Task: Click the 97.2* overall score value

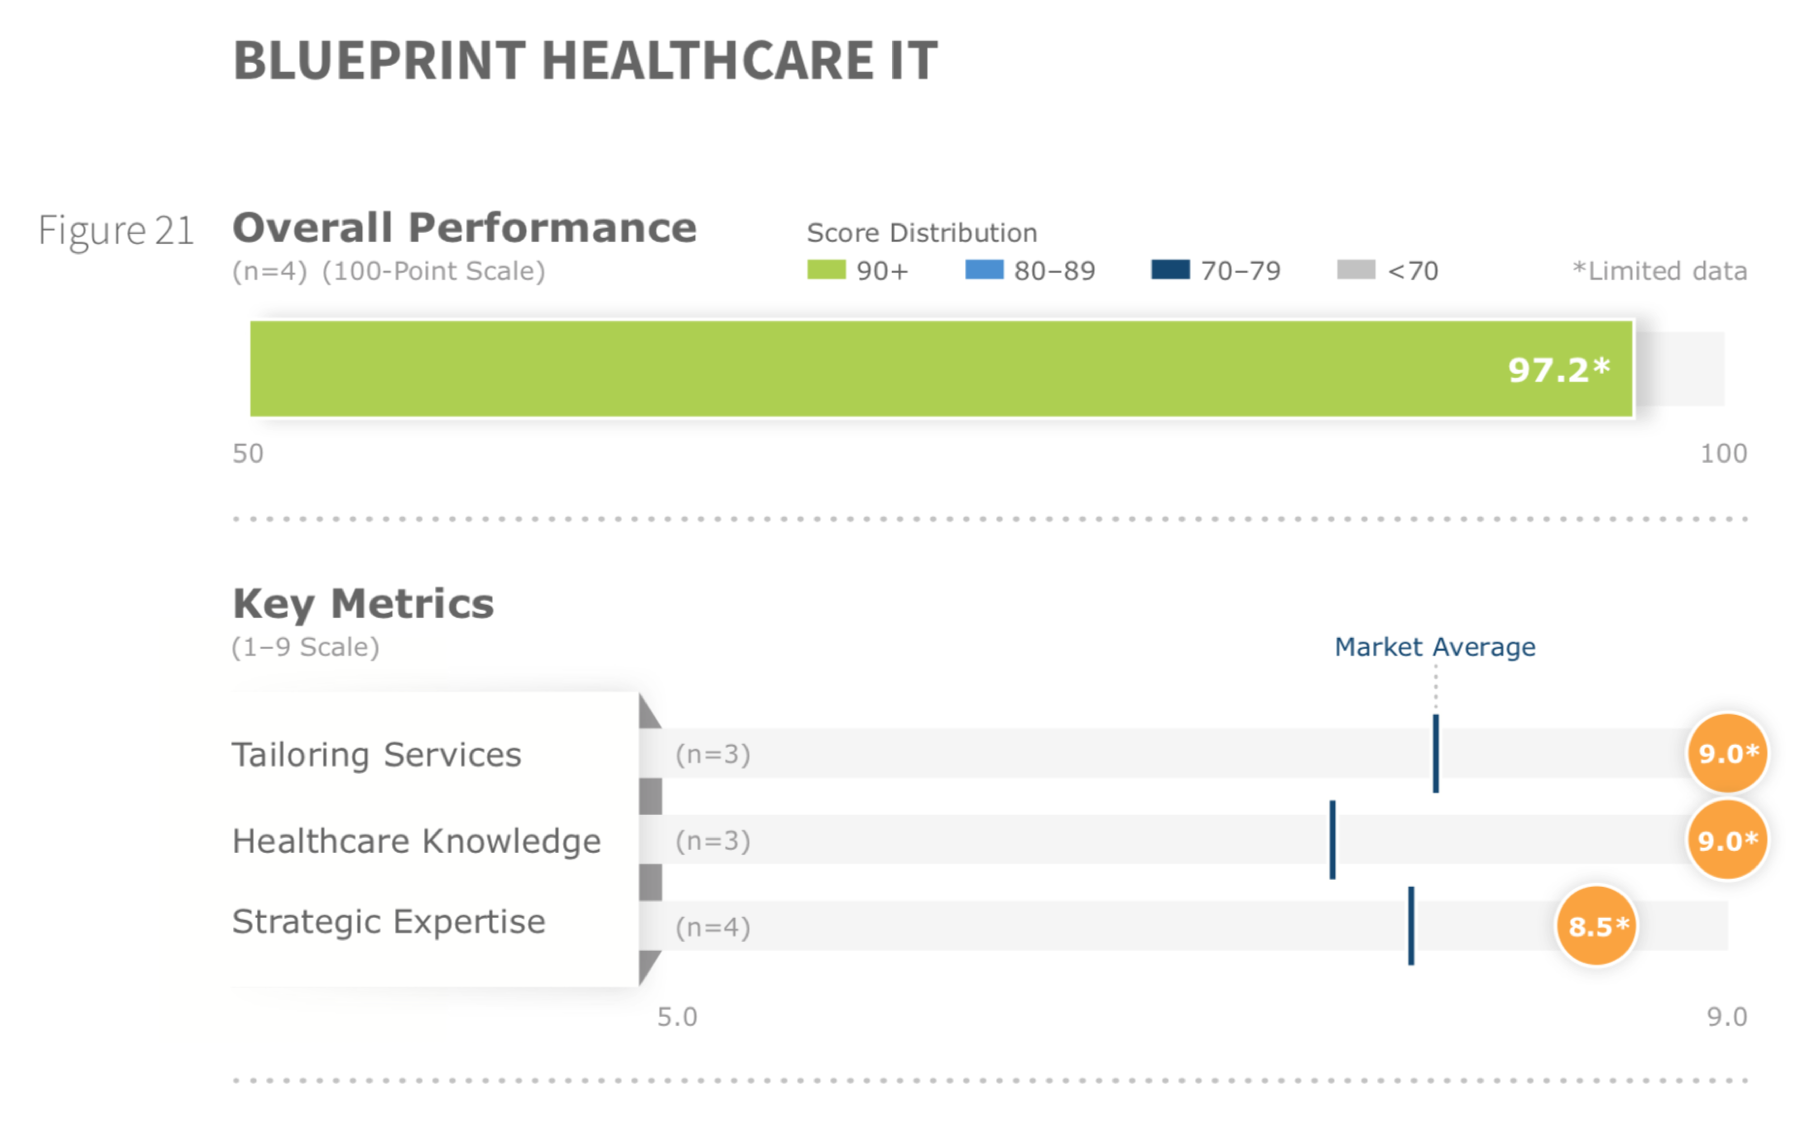Action: (1558, 370)
